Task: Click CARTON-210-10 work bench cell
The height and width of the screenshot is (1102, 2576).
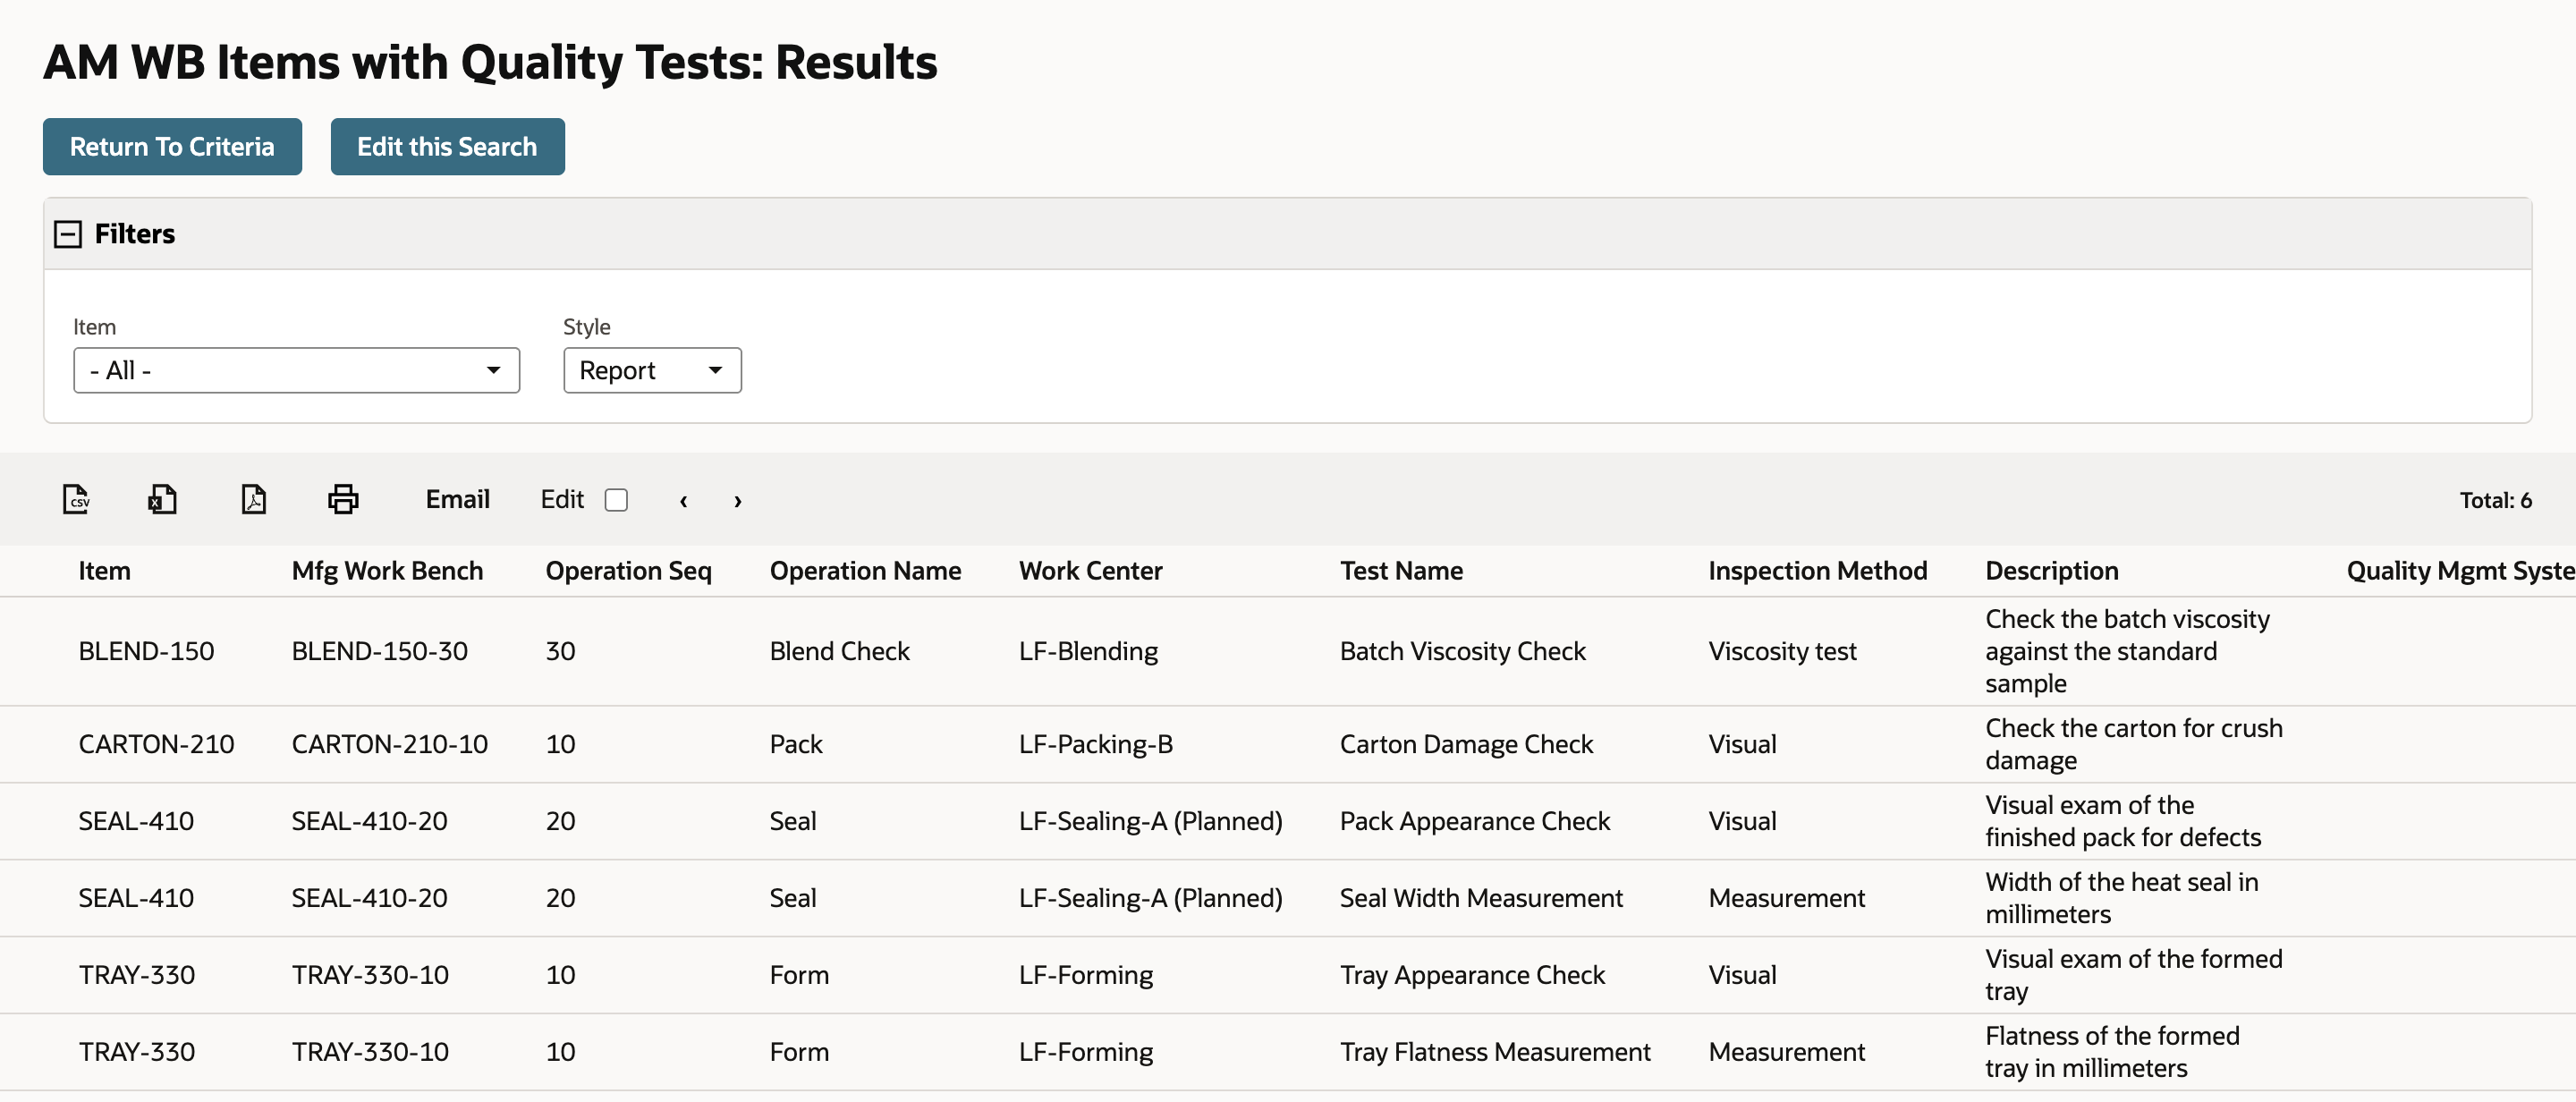Action: click(389, 744)
